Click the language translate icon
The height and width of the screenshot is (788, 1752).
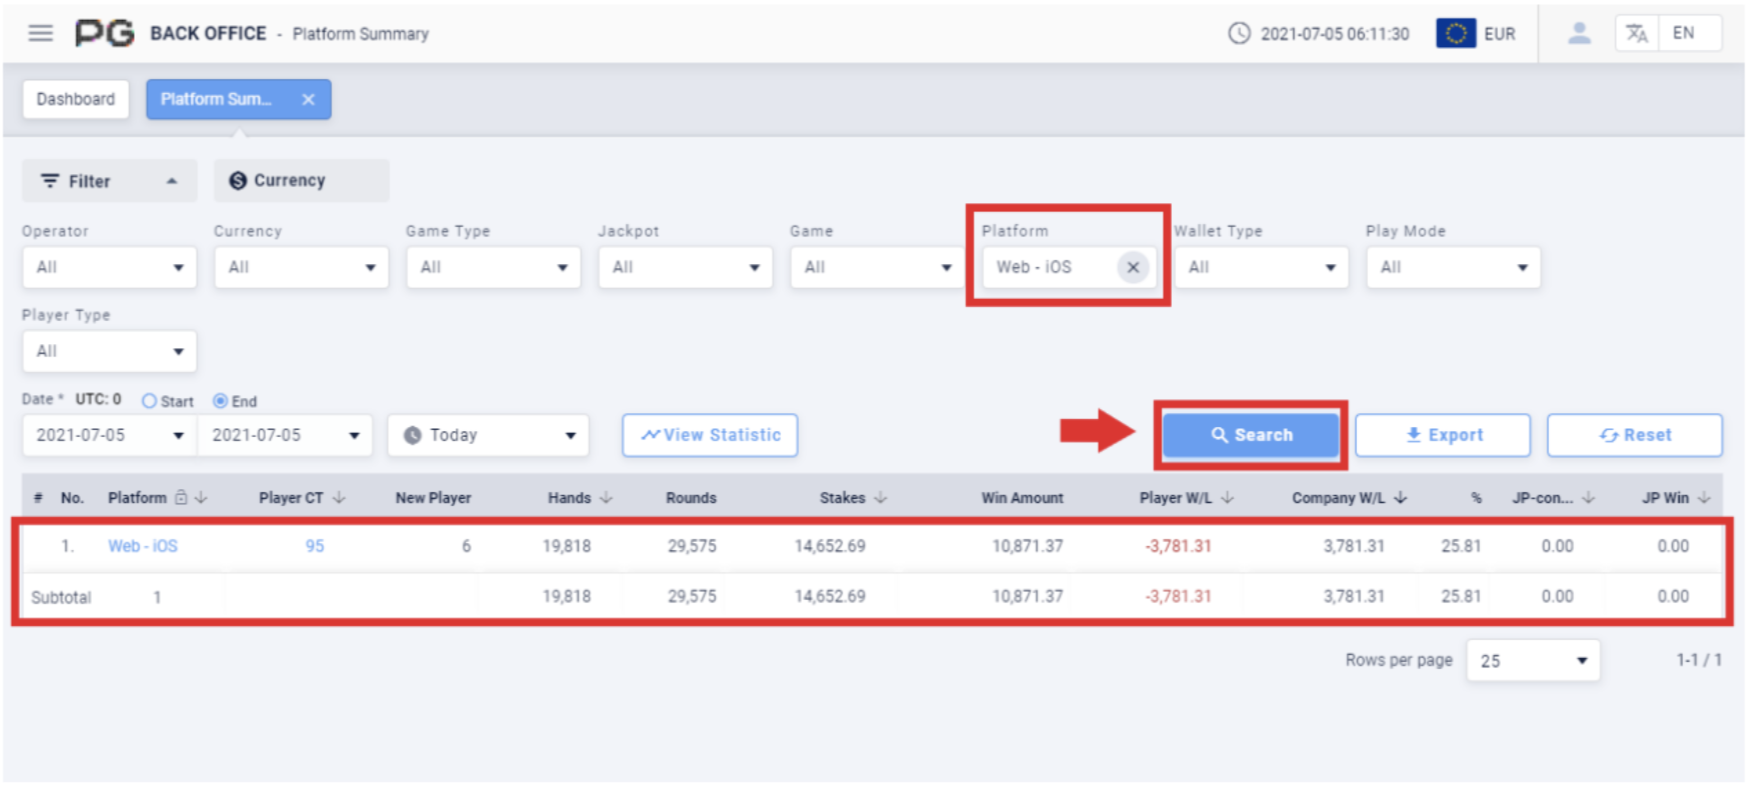[1636, 33]
